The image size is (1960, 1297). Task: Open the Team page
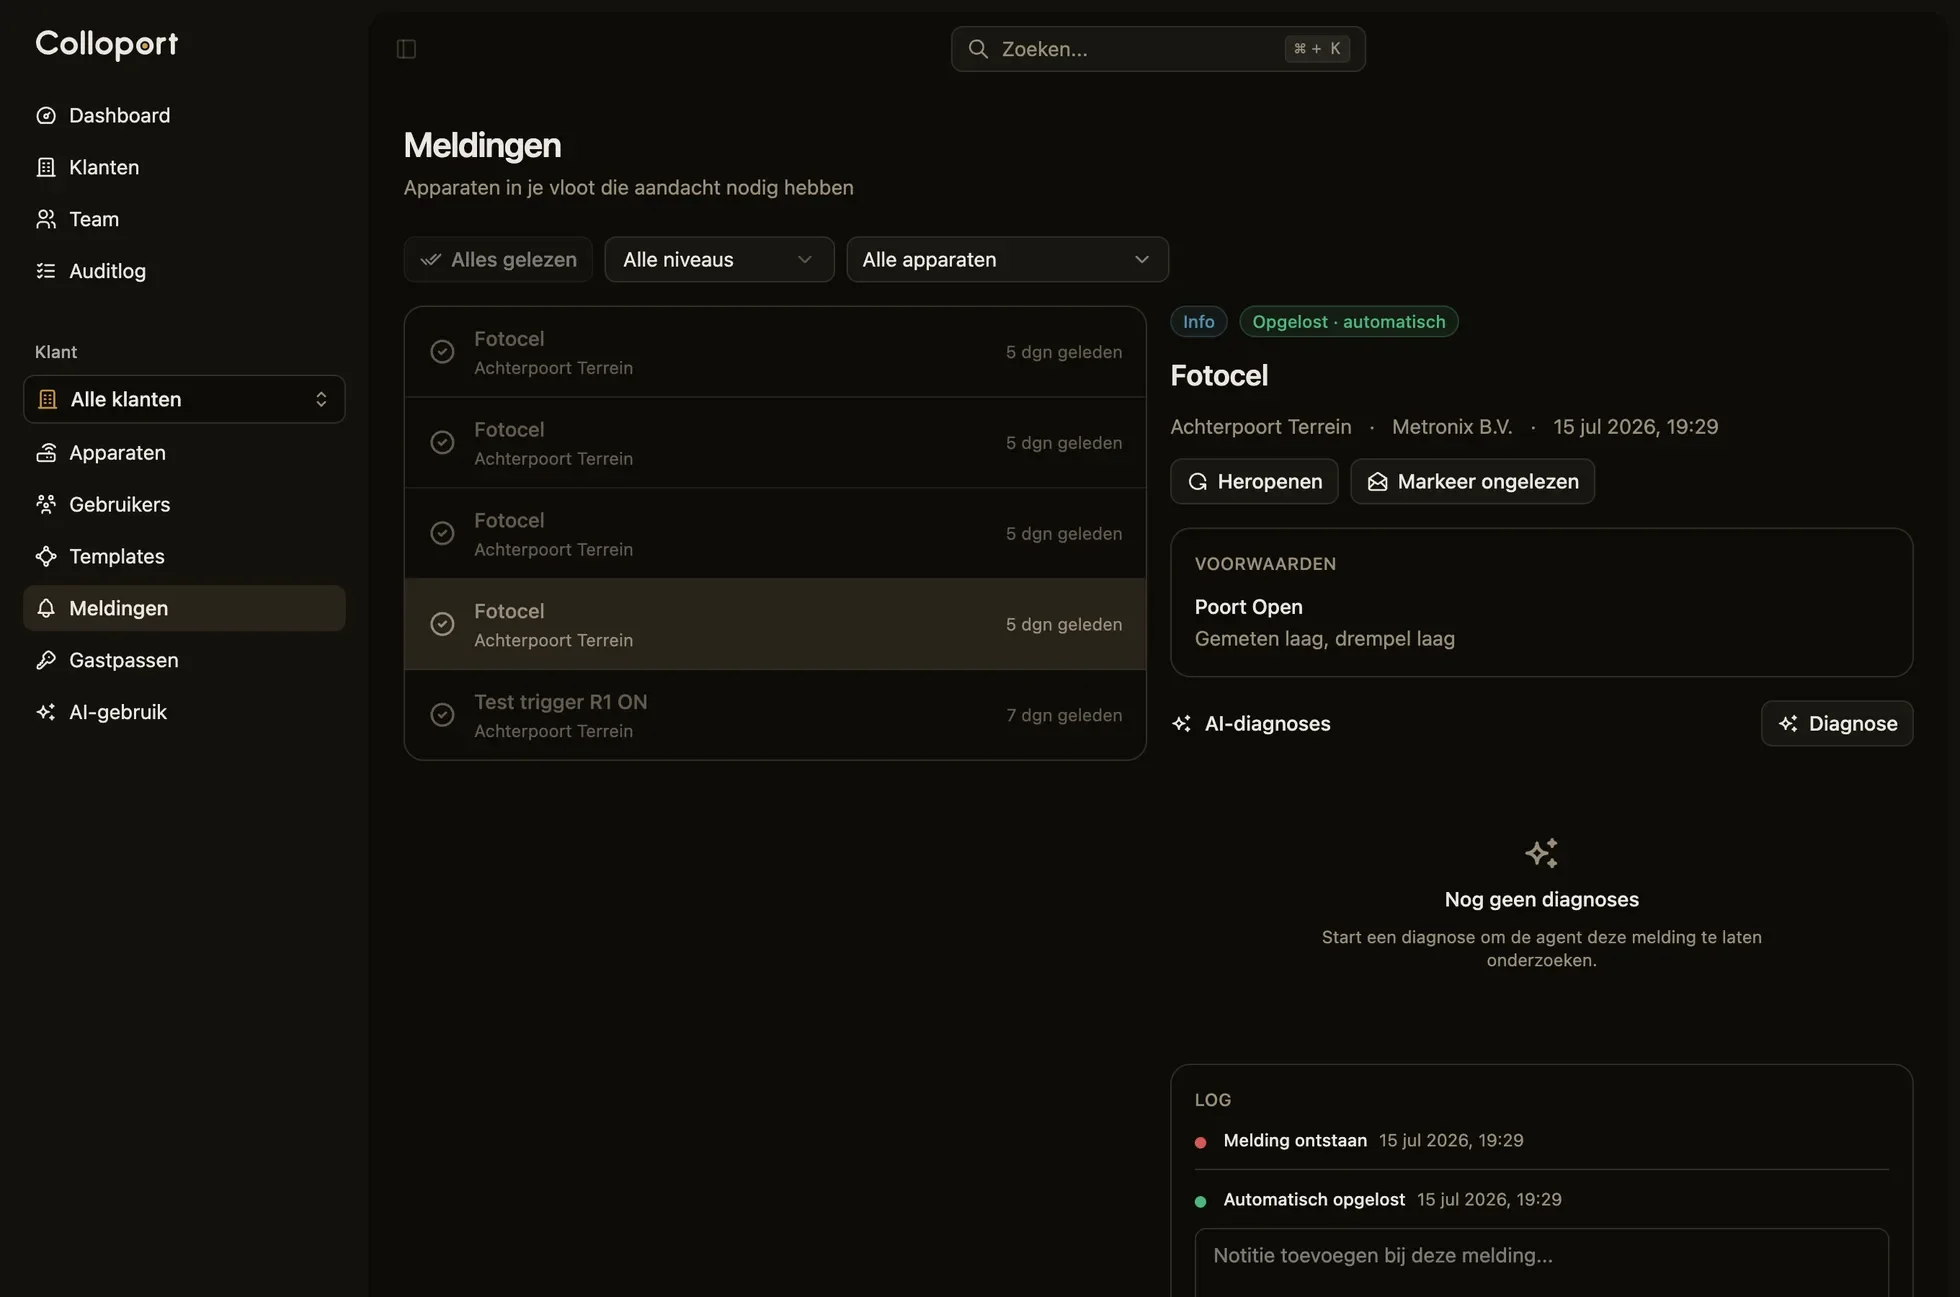(184, 219)
